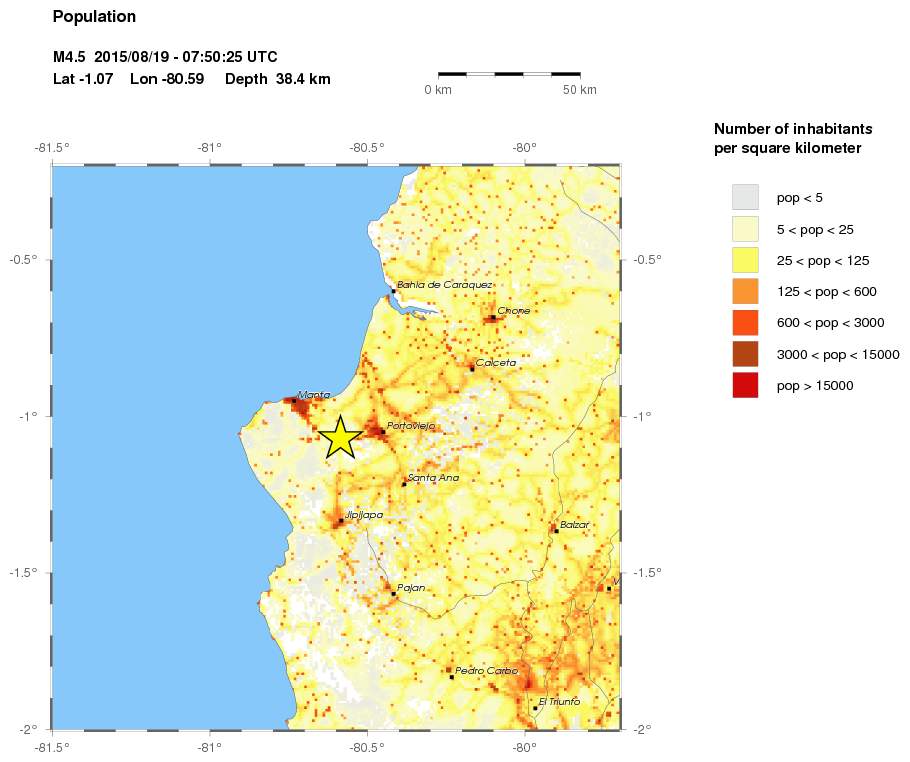910x762 pixels.
Task: Select the yellow '25 < pop < 125' swatch
Action: pos(745,260)
